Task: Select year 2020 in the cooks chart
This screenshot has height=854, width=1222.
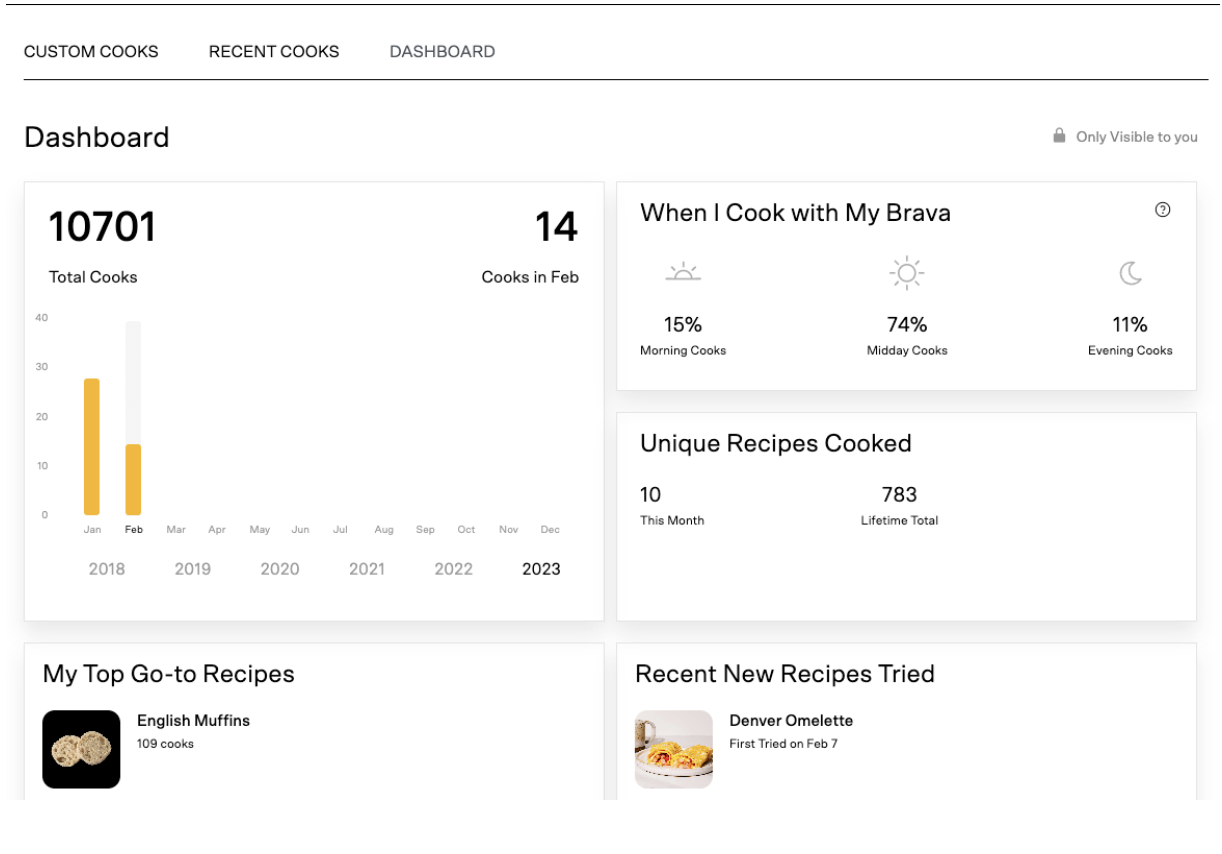Action: 280,569
